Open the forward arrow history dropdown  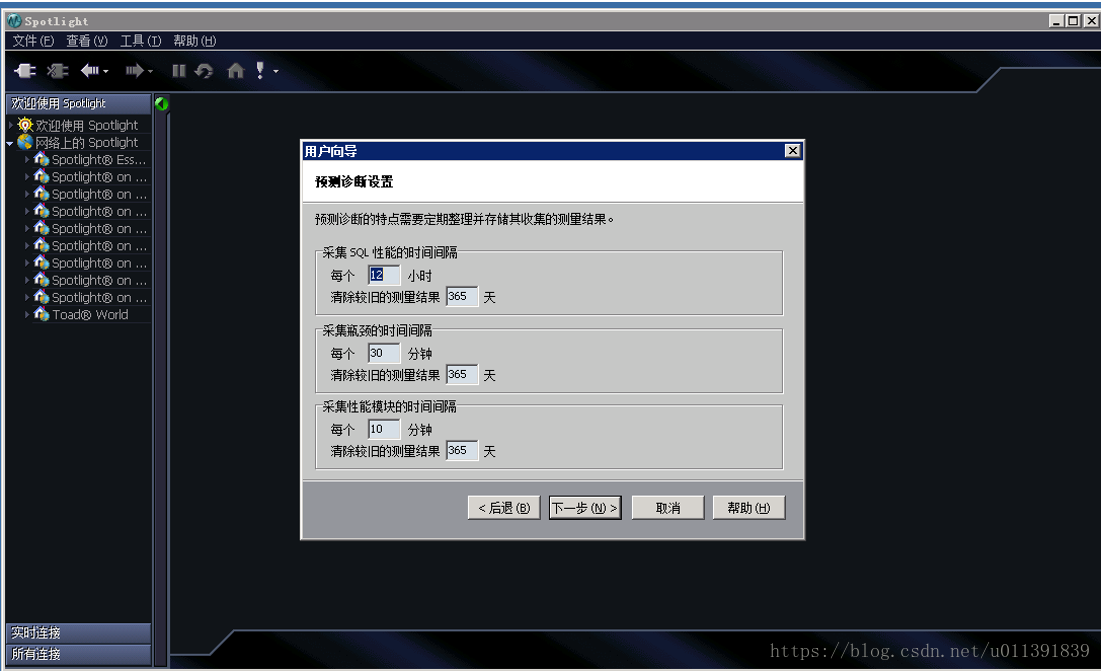click(x=150, y=72)
